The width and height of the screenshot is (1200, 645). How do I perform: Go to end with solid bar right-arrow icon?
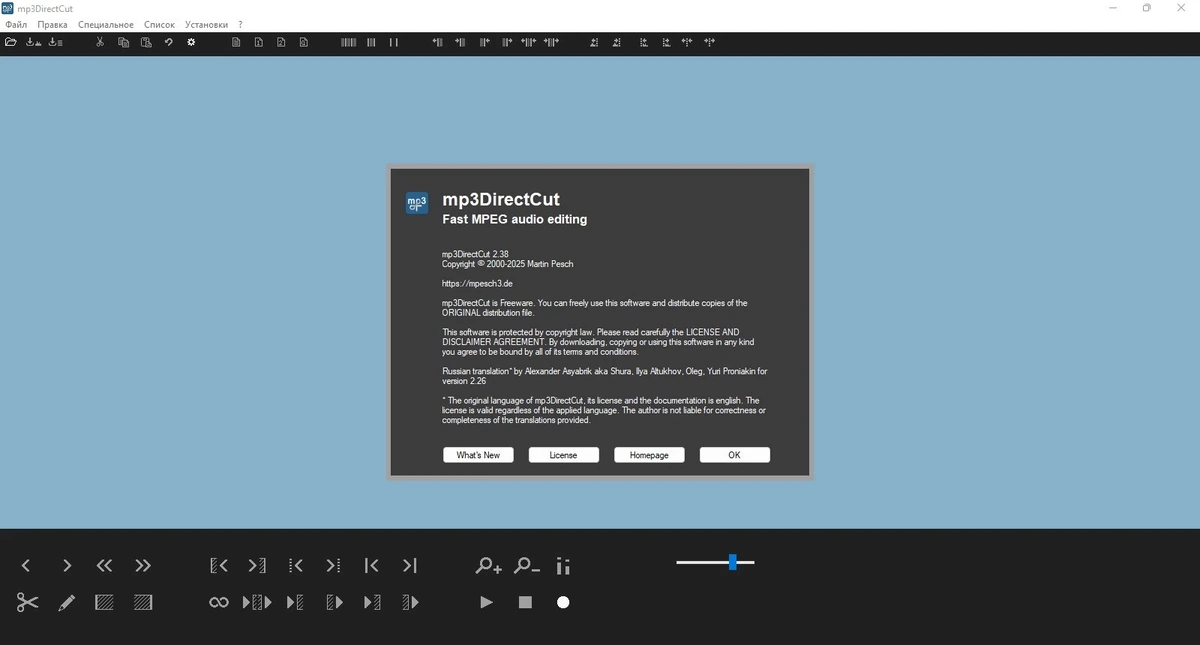coord(410,566)
